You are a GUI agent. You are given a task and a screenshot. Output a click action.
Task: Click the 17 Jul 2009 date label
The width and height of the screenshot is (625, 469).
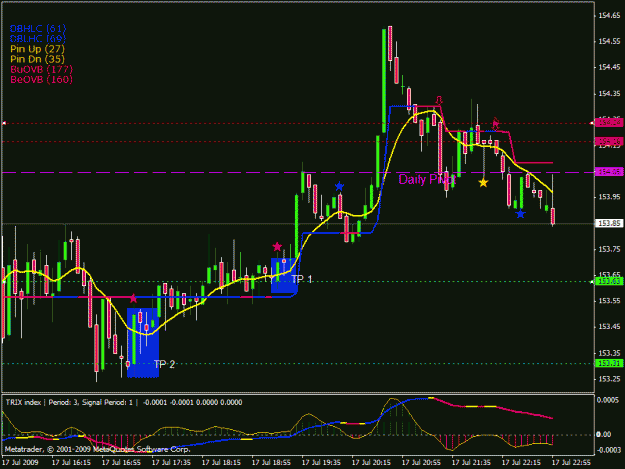tap(20, 463)
